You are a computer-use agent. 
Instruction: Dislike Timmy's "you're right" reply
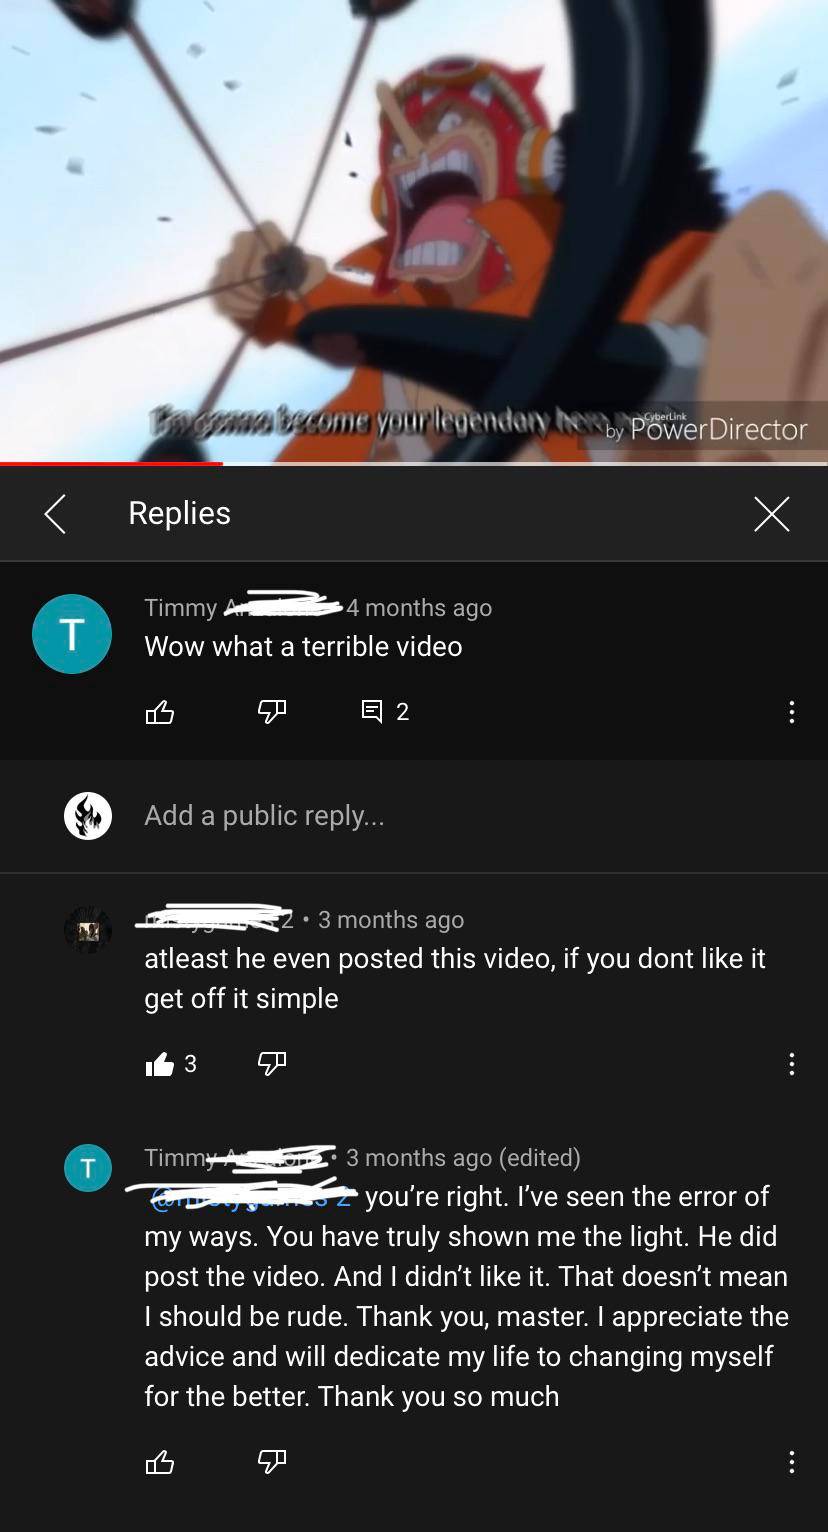click(x=272, y=1463)
